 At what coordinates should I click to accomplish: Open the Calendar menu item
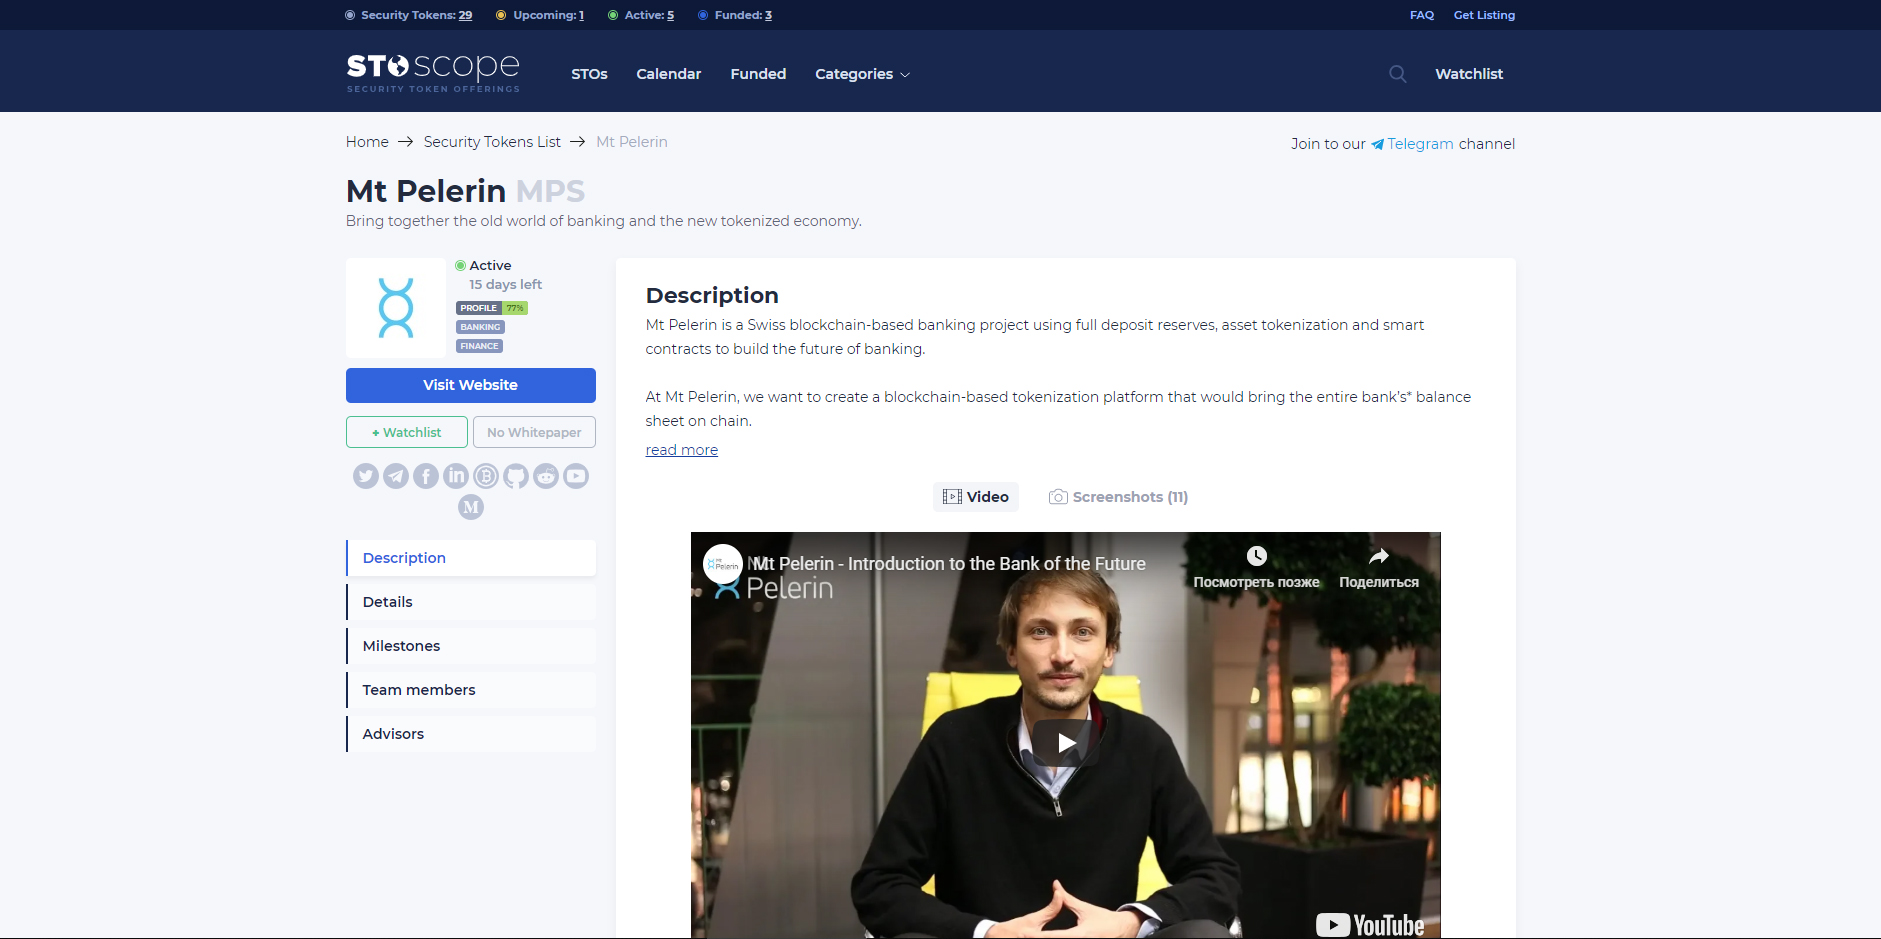[669, 74]
